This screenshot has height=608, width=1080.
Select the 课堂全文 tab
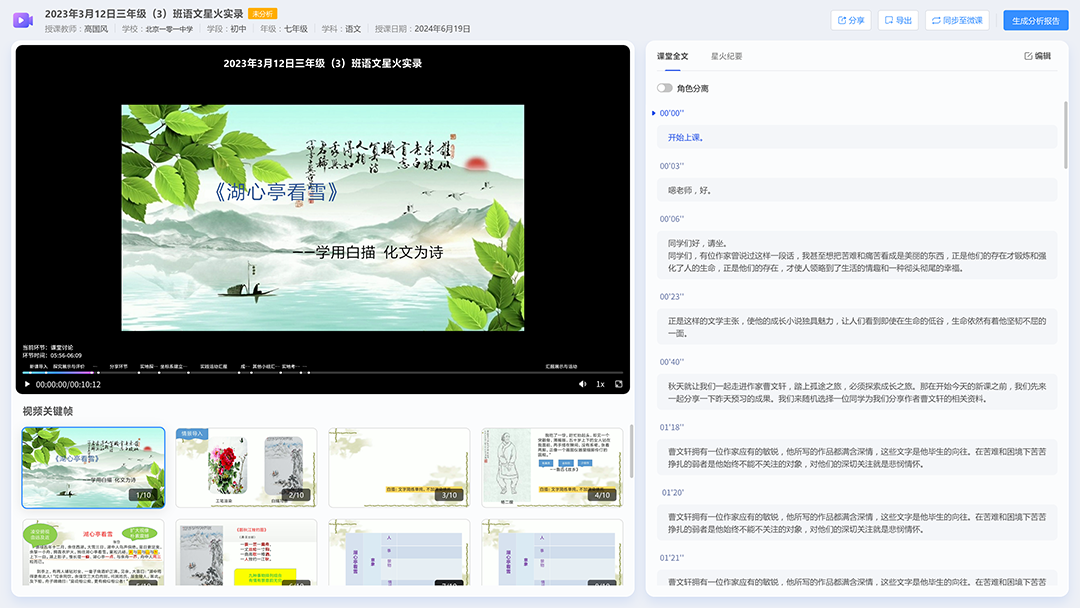point(672,56)
